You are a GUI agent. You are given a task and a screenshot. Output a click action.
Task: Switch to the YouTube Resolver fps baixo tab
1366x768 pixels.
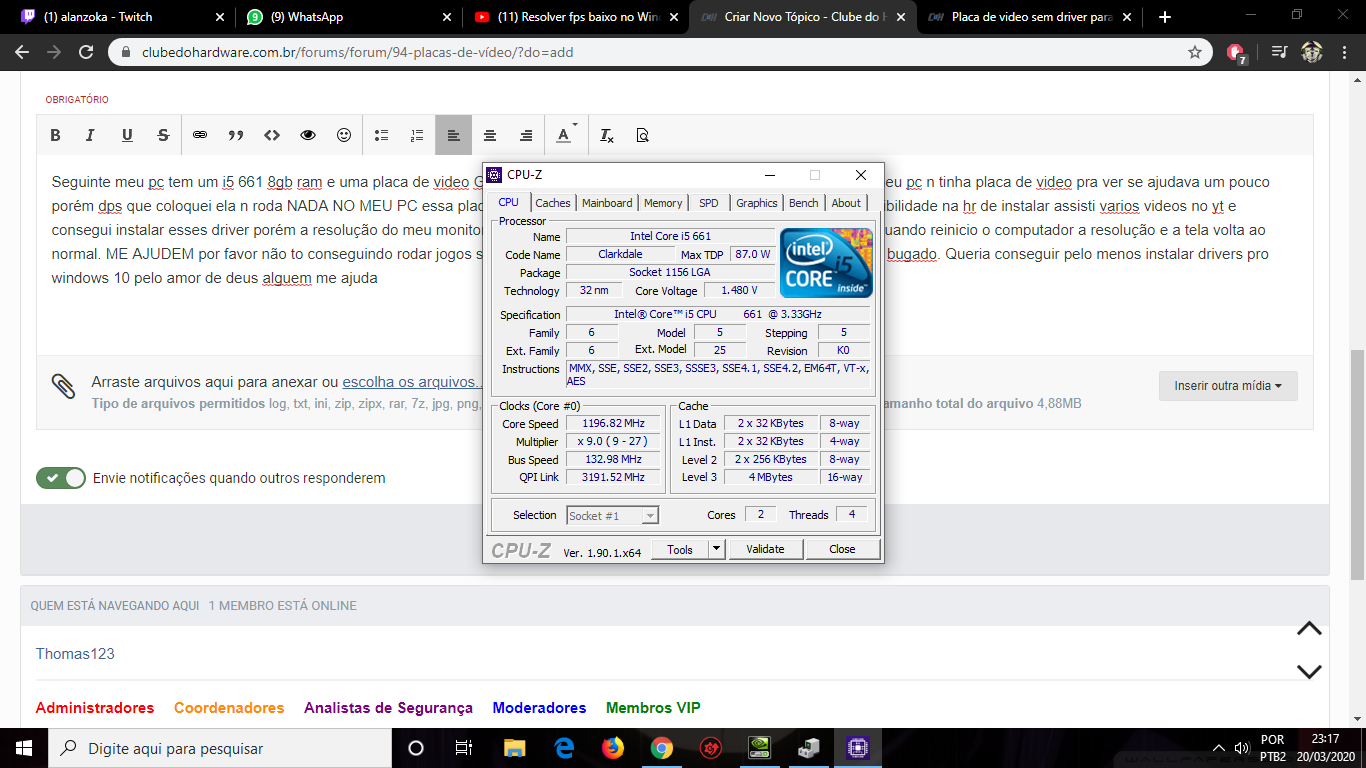click(575, 17)
